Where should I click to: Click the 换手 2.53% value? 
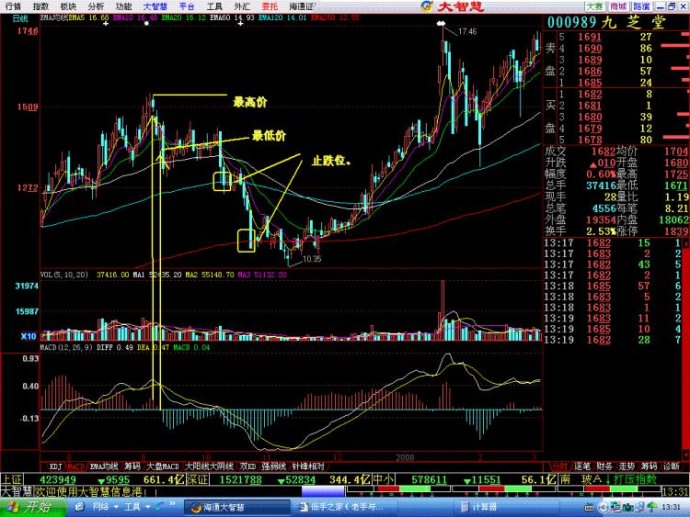click(x=601, y=231)
